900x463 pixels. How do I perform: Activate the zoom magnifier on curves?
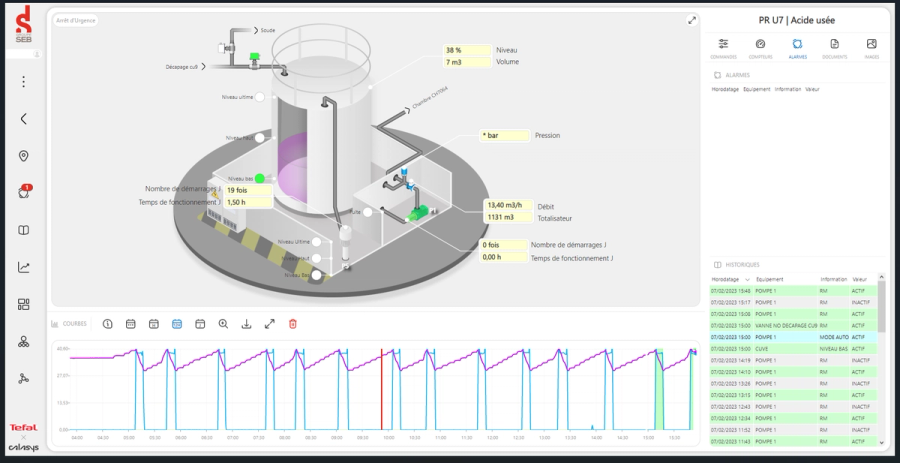click(223, 324)
